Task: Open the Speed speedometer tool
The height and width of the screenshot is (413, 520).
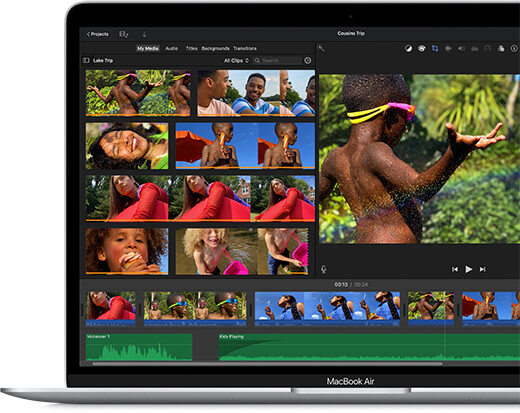Action: (x=488, y=49)
